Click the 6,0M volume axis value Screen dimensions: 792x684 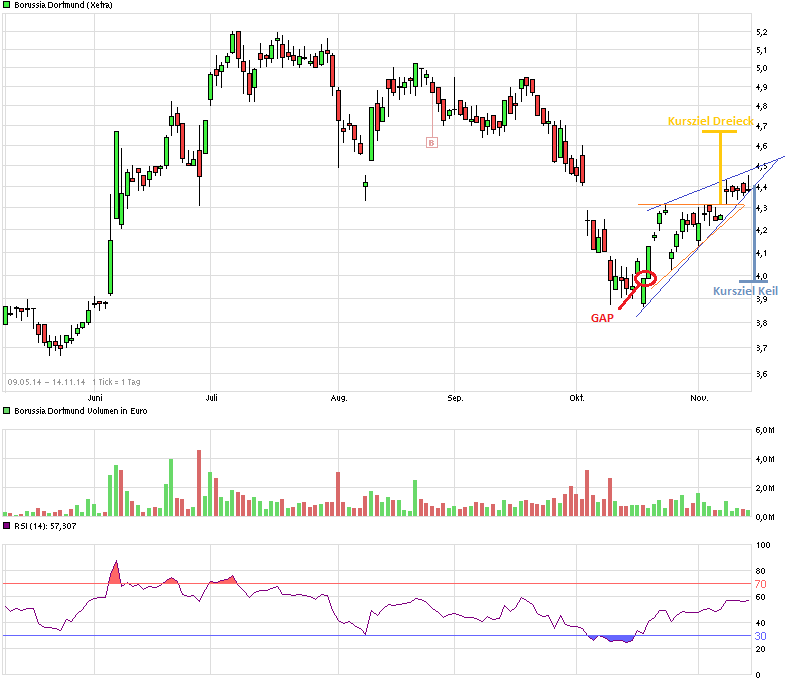coord(765,430)
